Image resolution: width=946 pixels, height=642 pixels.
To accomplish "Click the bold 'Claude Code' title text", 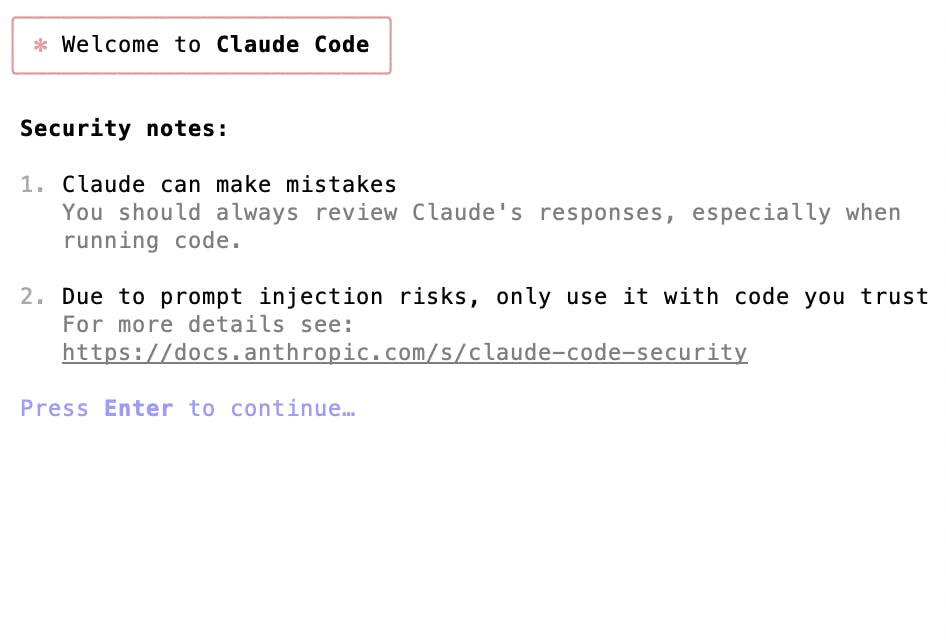I will tap(293, 45).
